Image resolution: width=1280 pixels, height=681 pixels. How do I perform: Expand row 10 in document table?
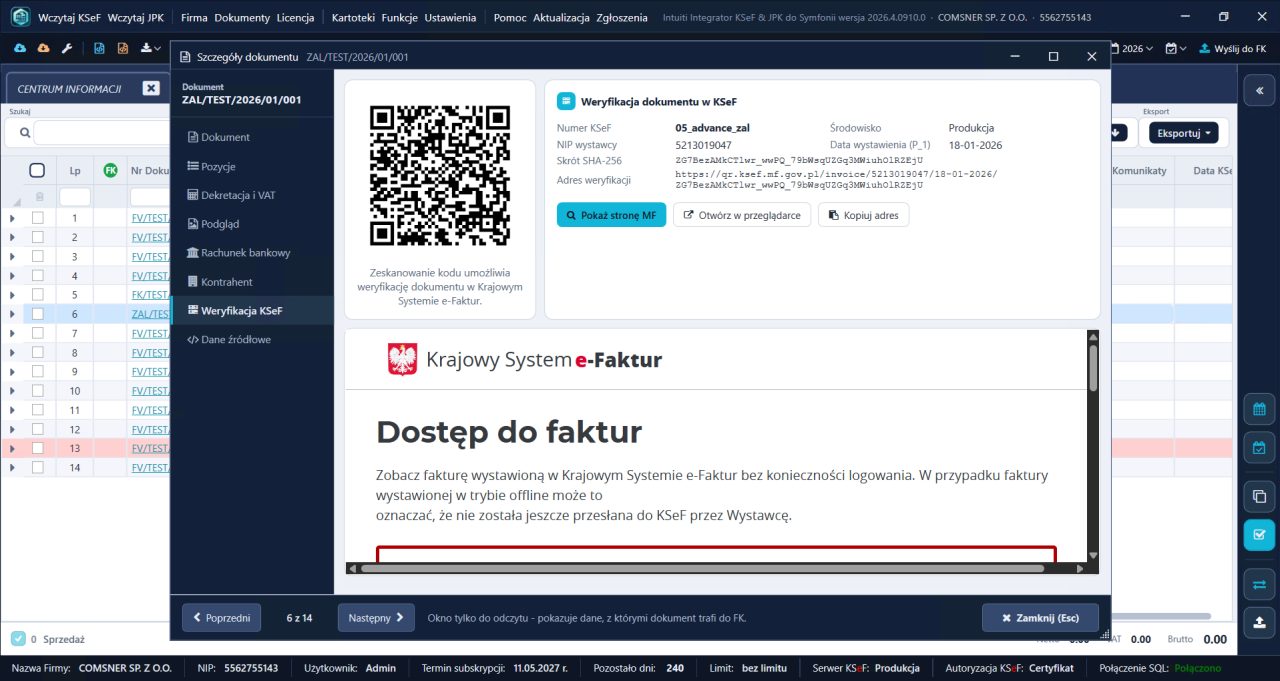point(12,391)
